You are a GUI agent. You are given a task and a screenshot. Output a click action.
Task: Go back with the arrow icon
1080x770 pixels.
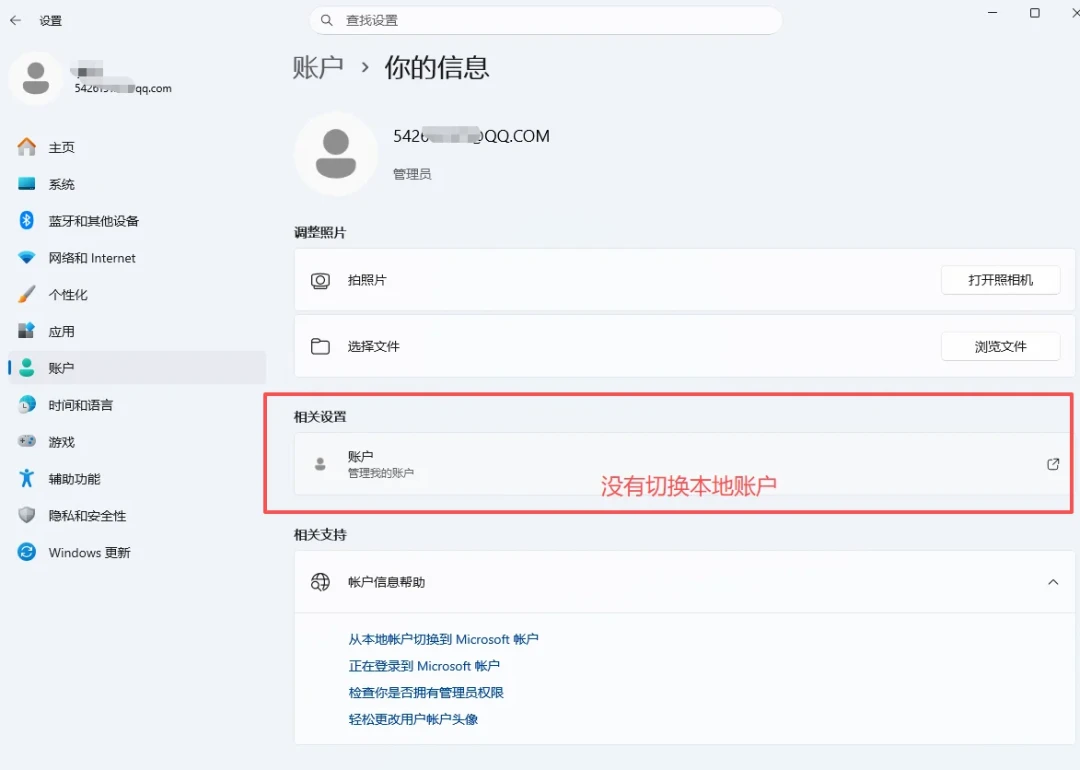point(16,21)
